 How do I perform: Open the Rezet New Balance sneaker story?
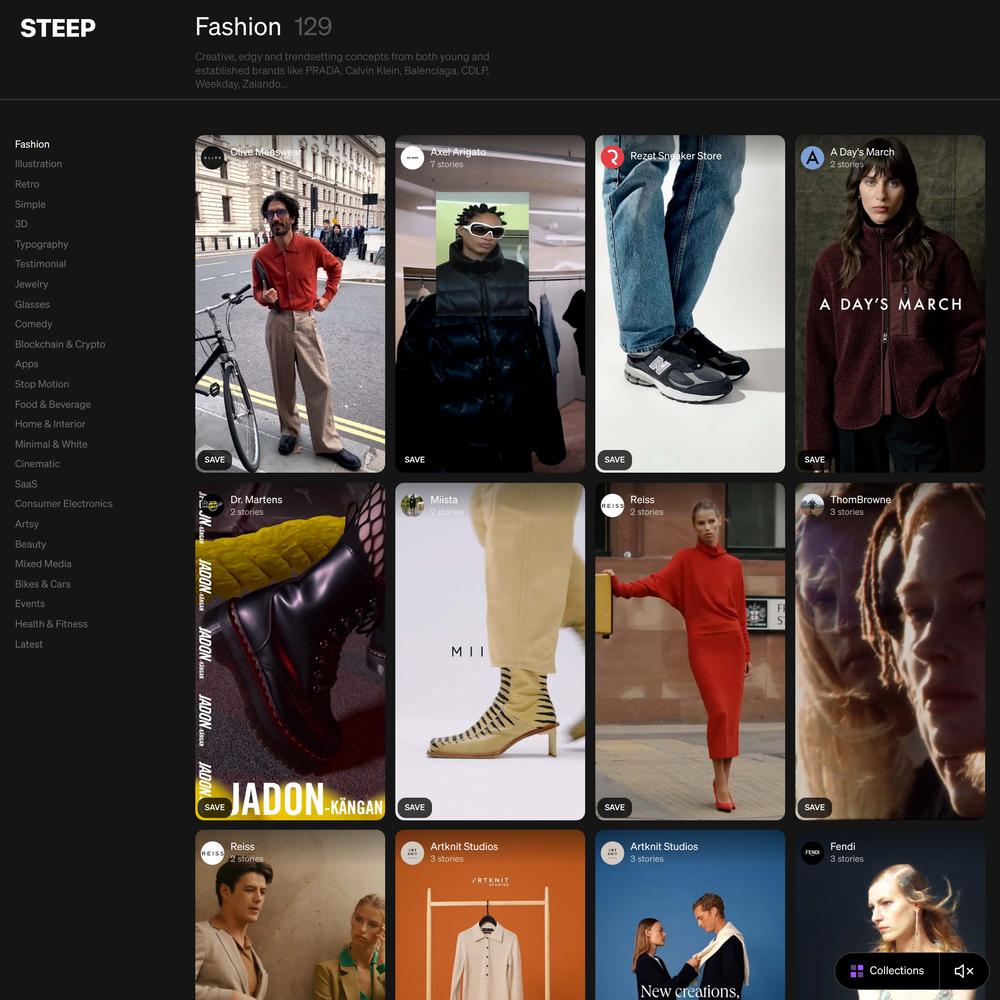[690, 304]
